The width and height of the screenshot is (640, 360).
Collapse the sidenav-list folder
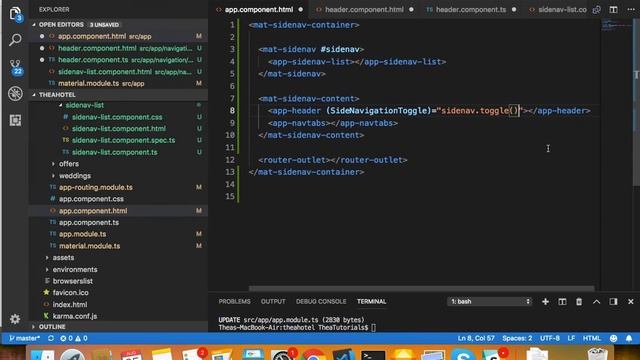pos(84,105)
